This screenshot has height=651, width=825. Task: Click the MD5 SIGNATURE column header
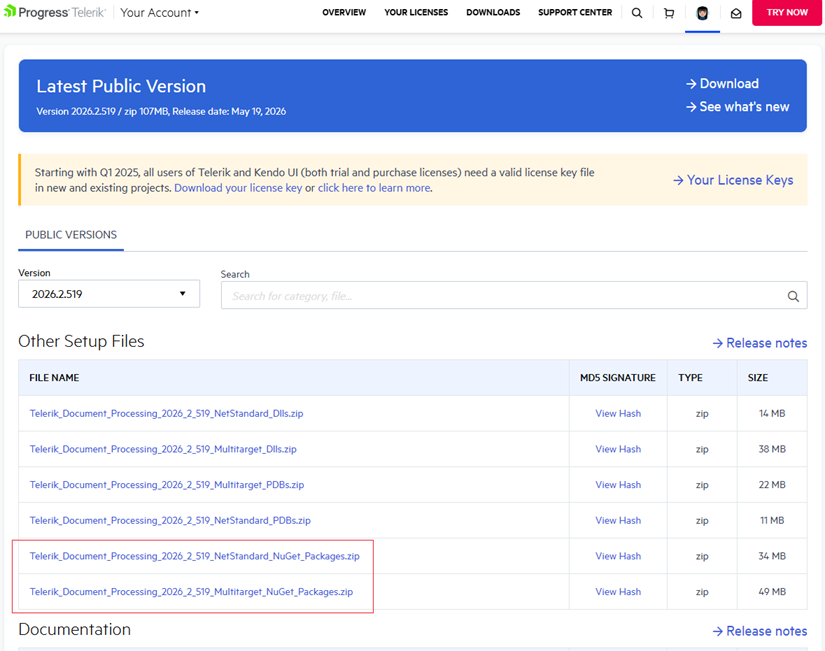tap(618, 378)
